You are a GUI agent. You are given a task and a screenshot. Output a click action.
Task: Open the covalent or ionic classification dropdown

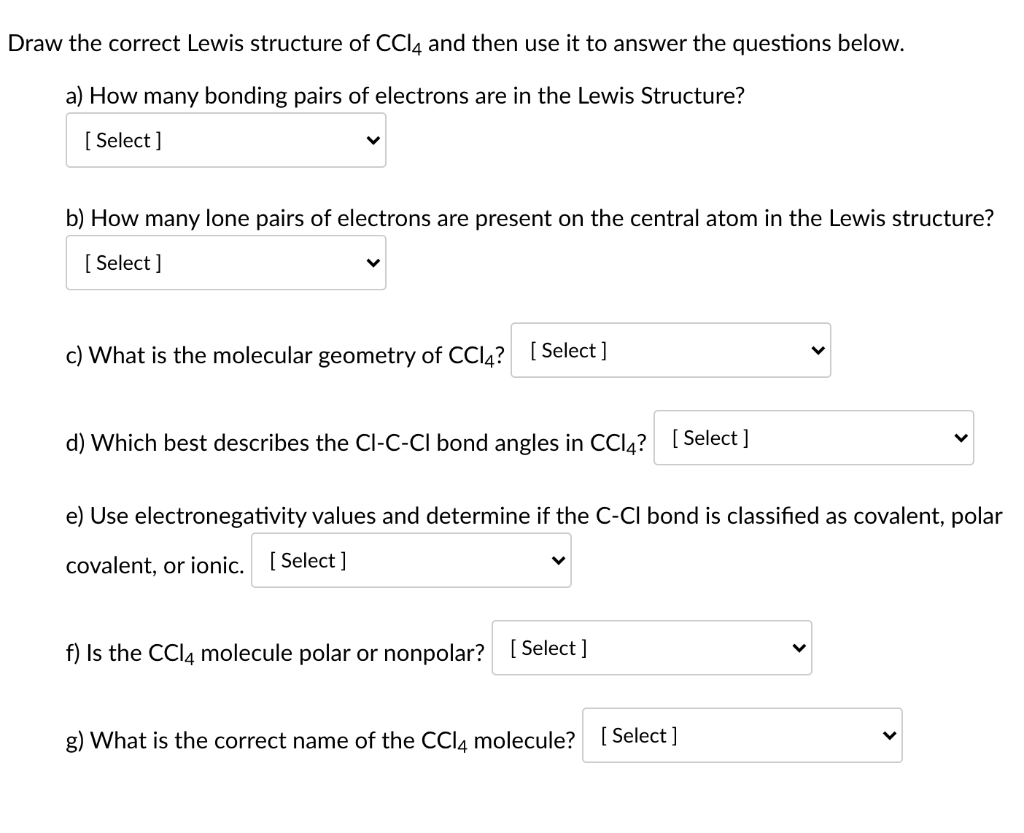(x=410, y=560)
